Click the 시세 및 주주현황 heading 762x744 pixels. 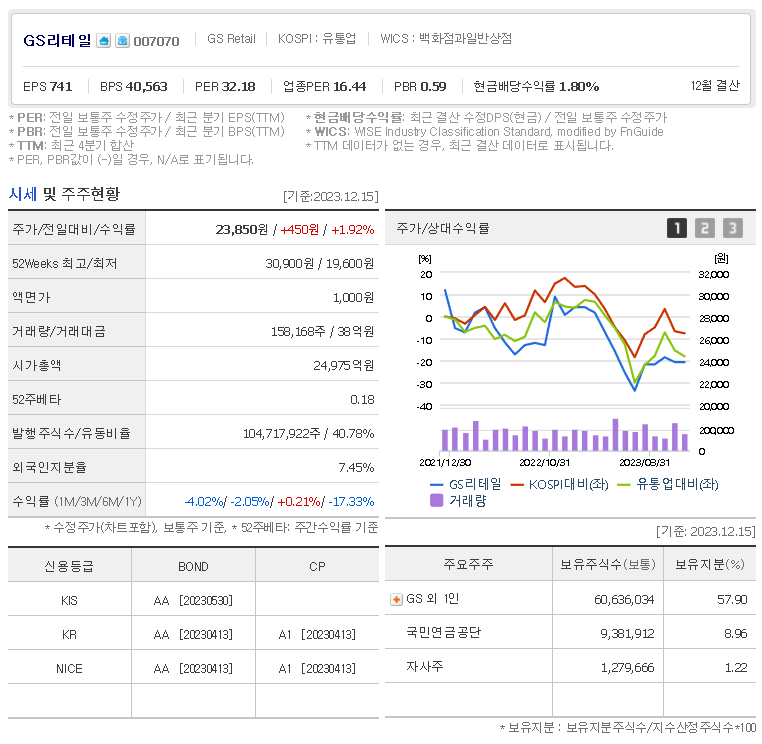coord(64,194)
